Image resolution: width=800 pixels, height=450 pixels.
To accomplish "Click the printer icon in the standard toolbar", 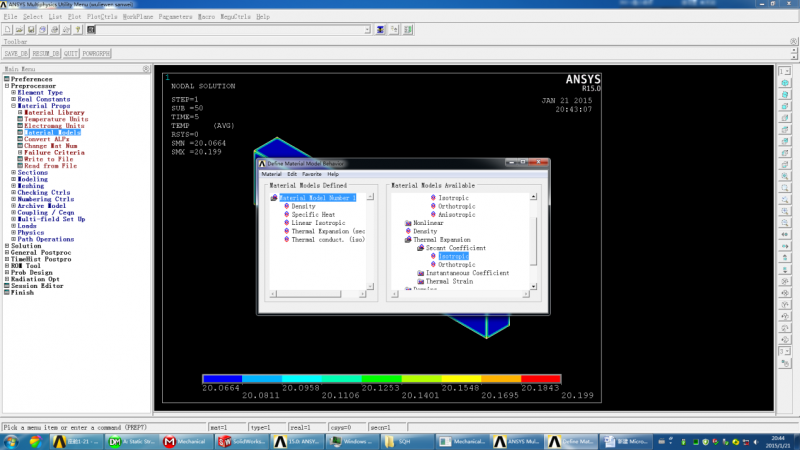I will tap(55, 30).
